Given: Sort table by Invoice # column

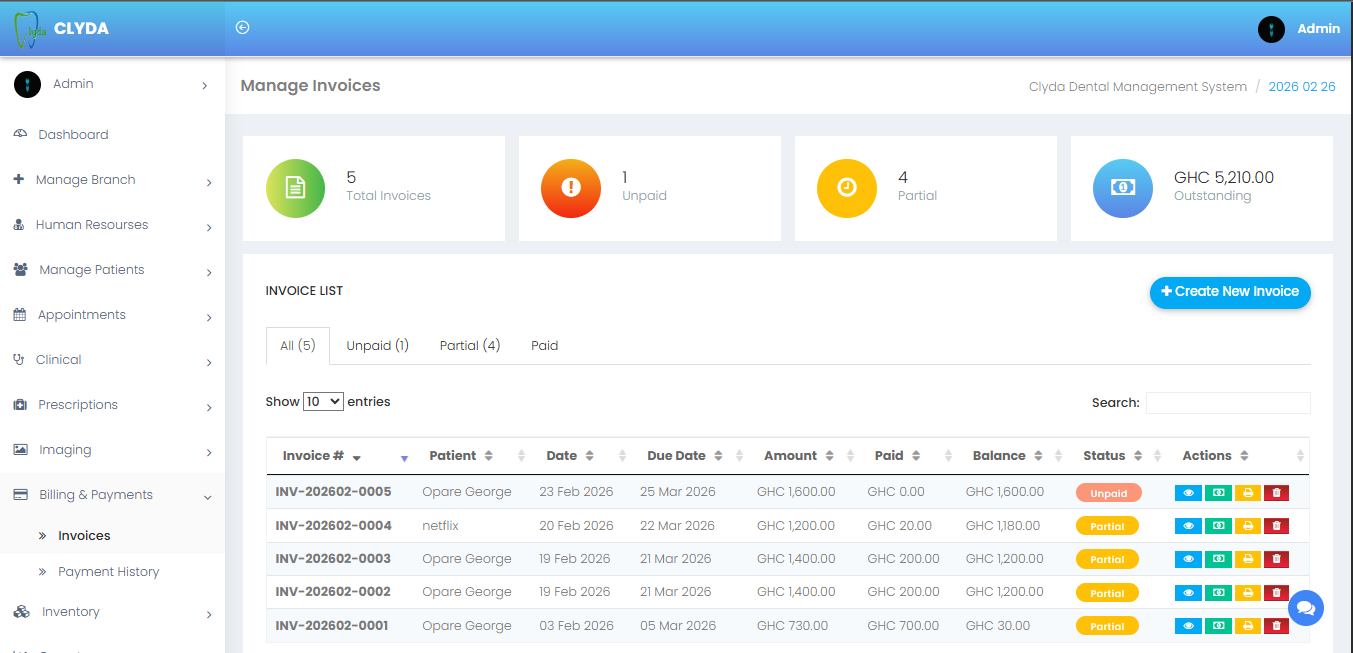Looking at the screenshot, I should tap(341, 456).
